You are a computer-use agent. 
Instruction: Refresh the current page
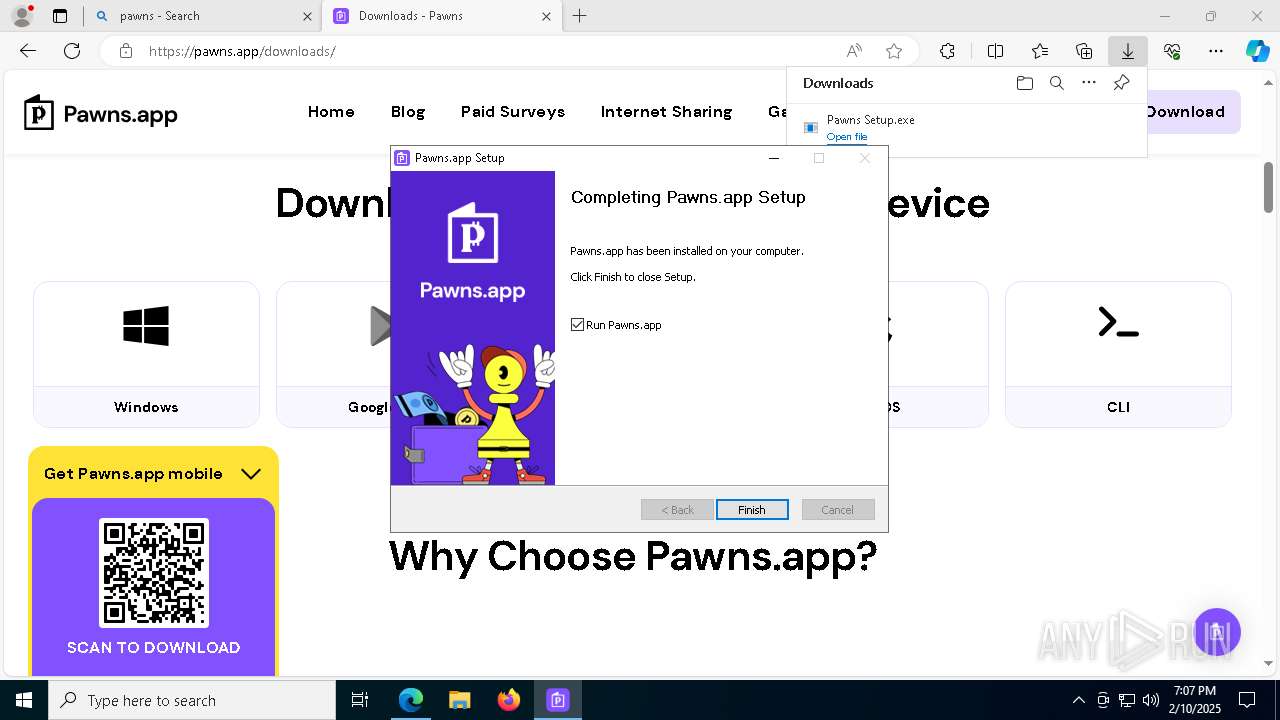point(72,51)
